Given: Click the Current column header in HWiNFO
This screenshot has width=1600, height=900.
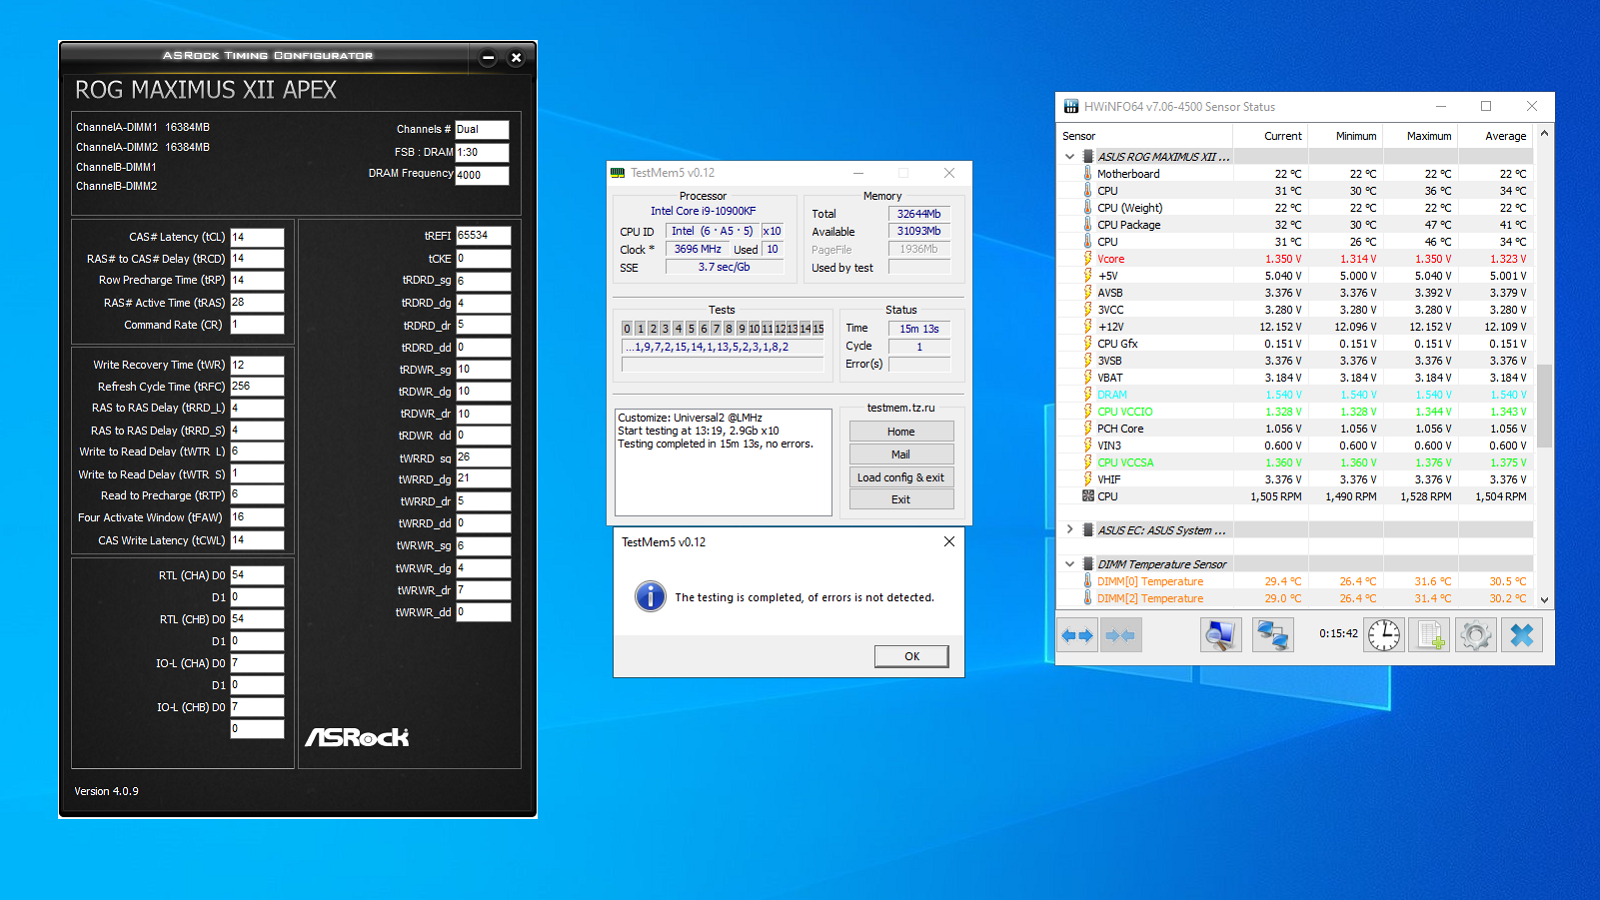Looking at the screenshot, I should click(x=1270, y=136).
